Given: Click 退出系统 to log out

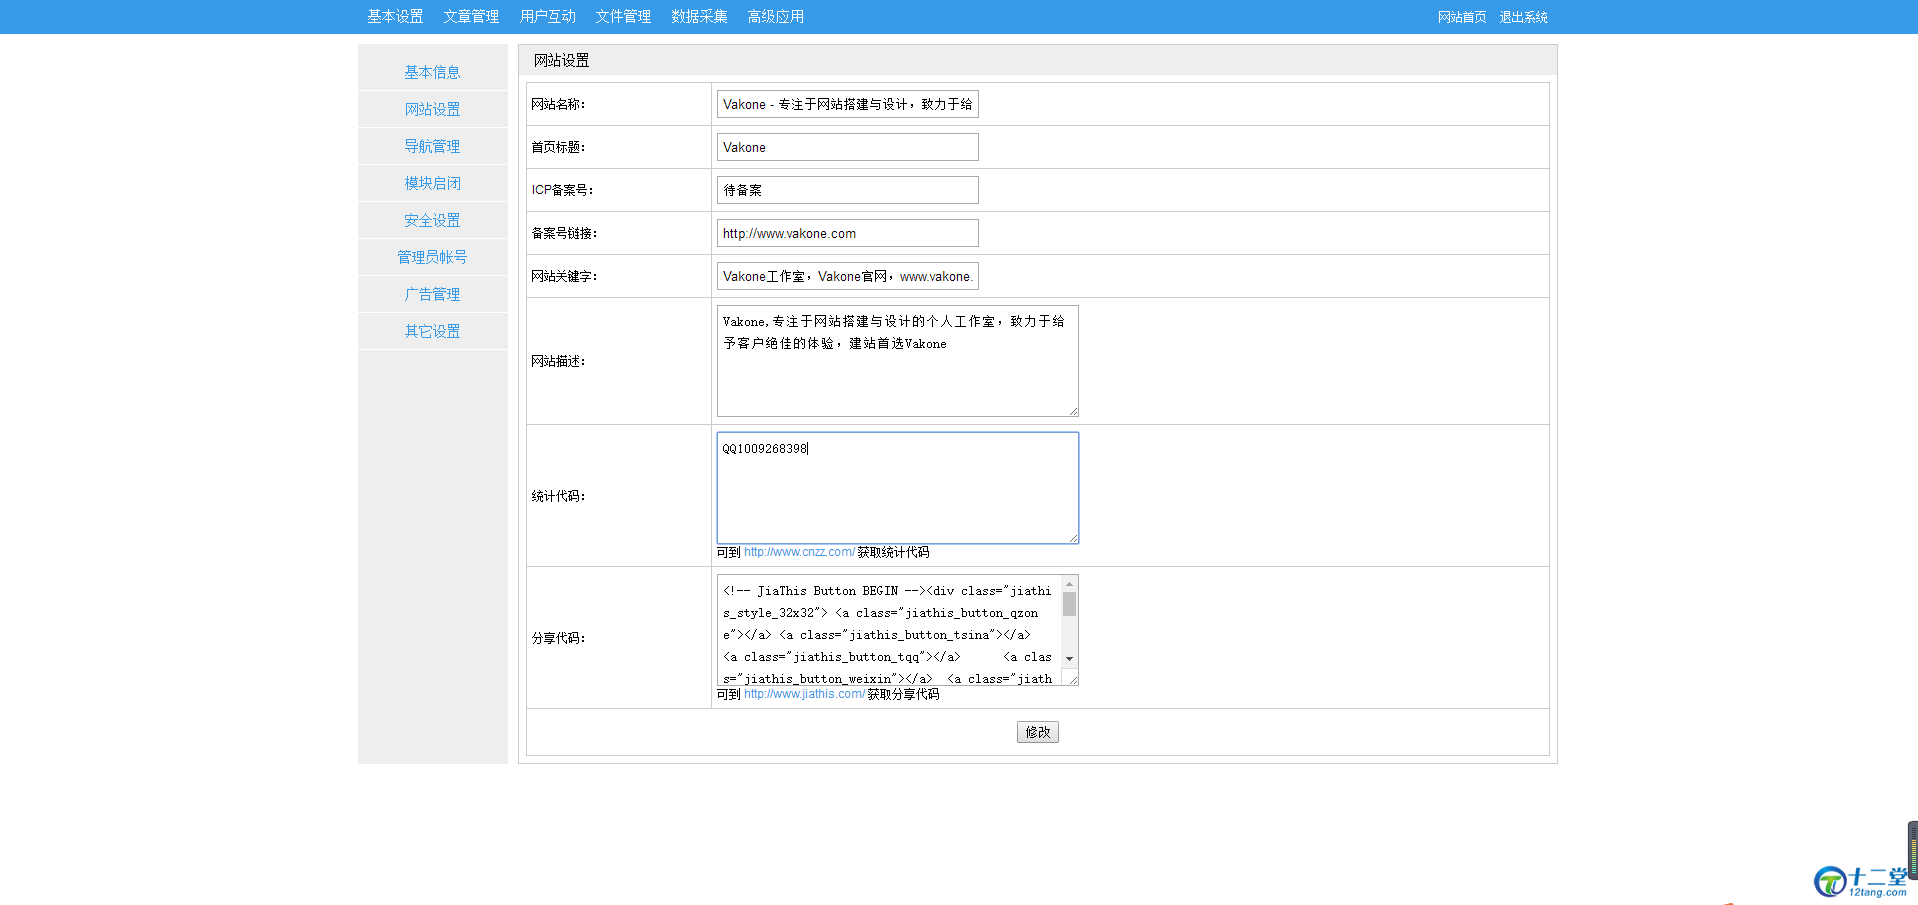Looking at the screenshot, I should tap(1523, 16).
